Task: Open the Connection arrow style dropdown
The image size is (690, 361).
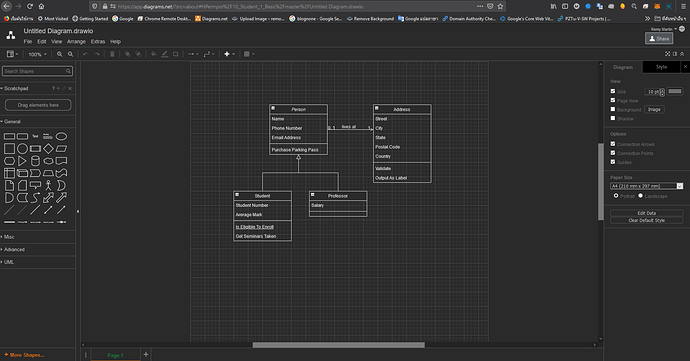Action: click(193, 54)
